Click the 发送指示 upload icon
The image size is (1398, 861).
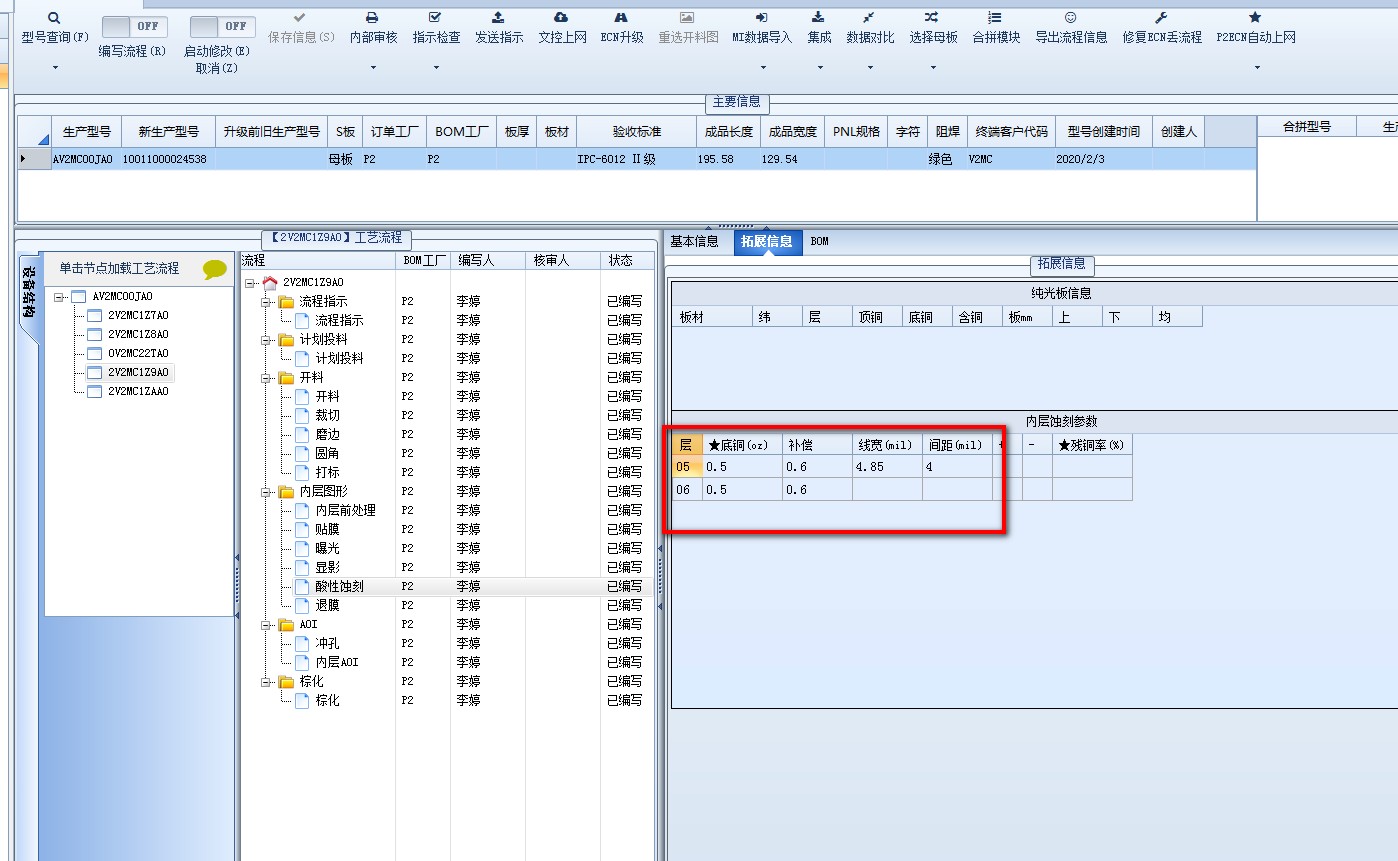click(499, 18)
